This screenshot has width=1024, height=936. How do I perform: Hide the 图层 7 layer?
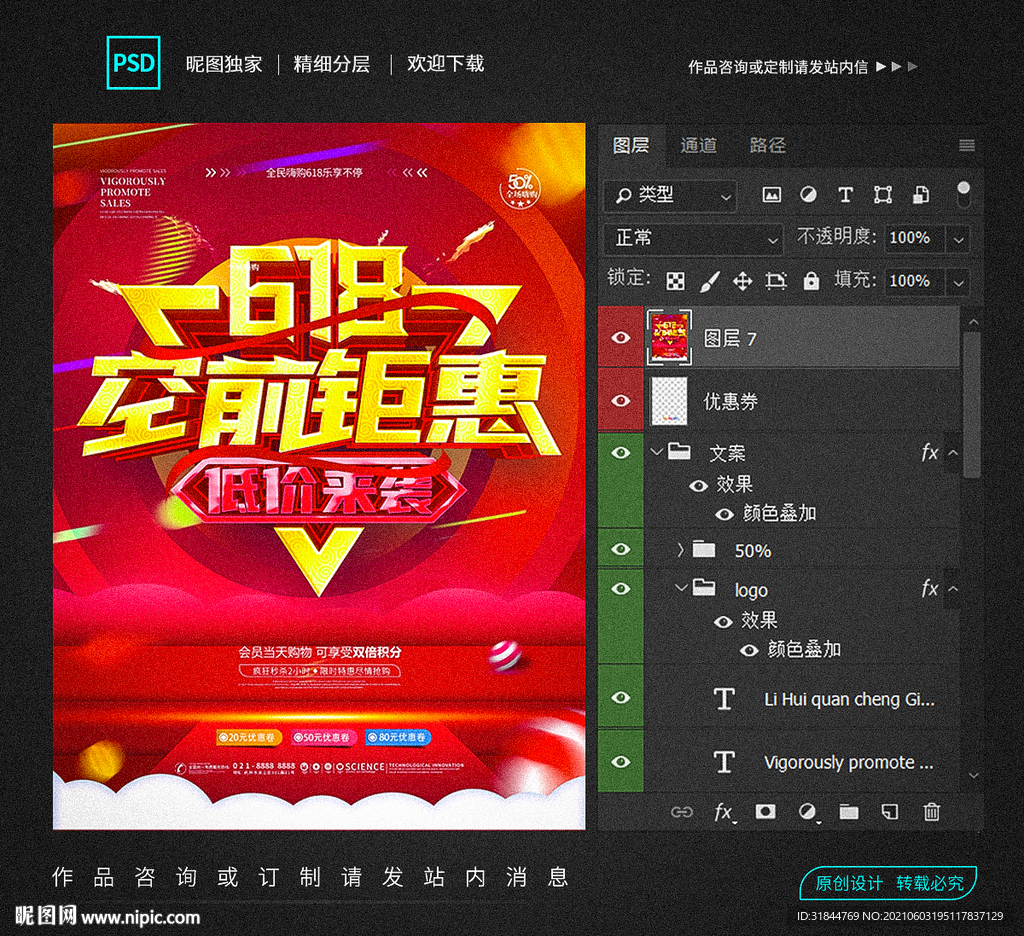[x=621, y=338]
